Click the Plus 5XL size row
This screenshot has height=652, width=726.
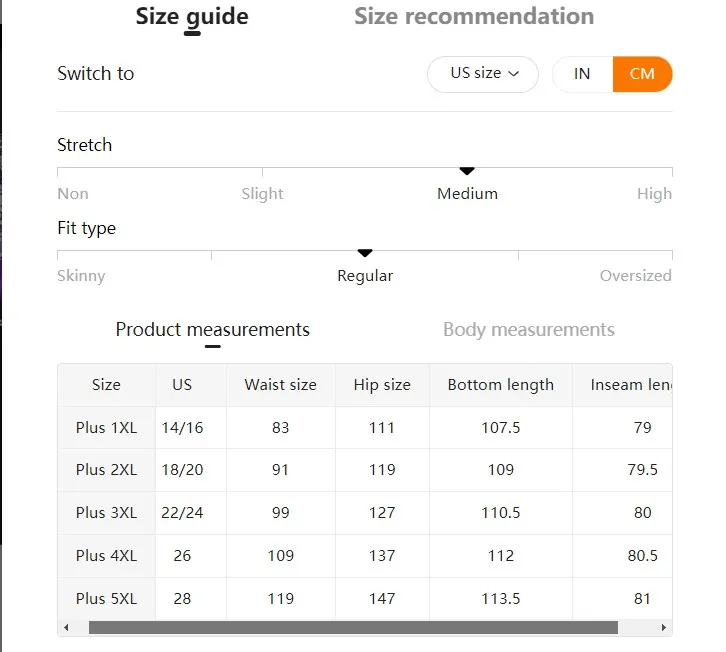pyautogui.click(x=365, y=598)
